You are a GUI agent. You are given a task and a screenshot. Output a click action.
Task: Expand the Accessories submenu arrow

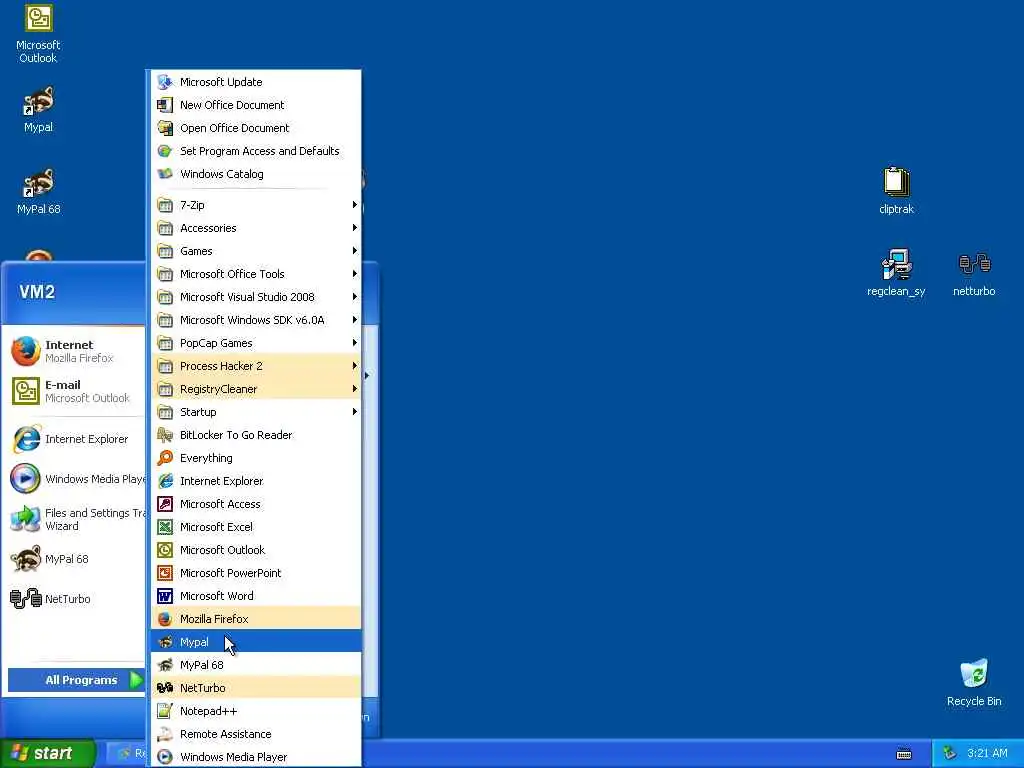355,227
